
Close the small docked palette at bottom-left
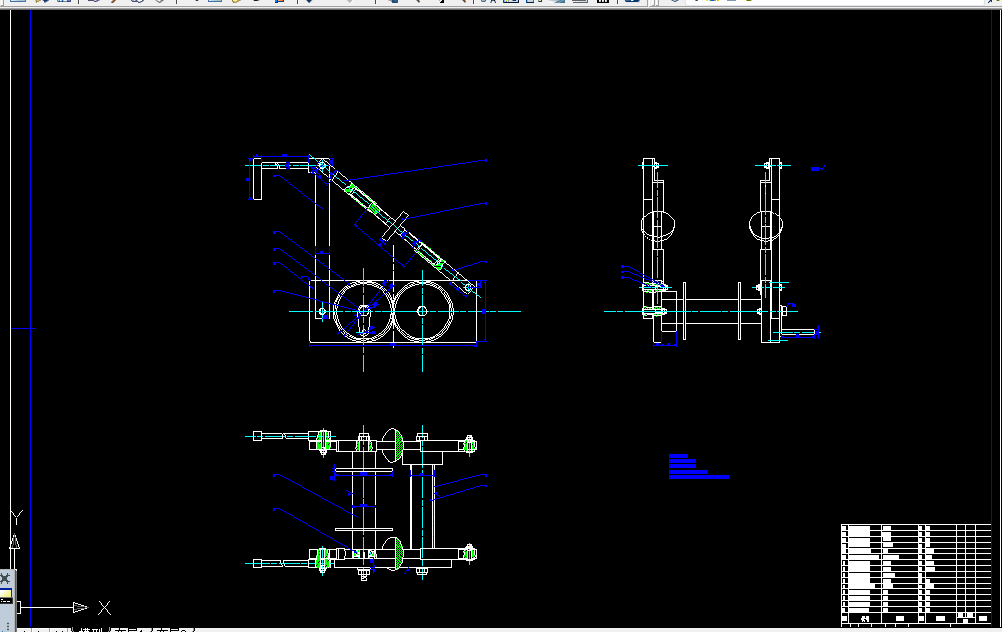[x=5, y=579]
